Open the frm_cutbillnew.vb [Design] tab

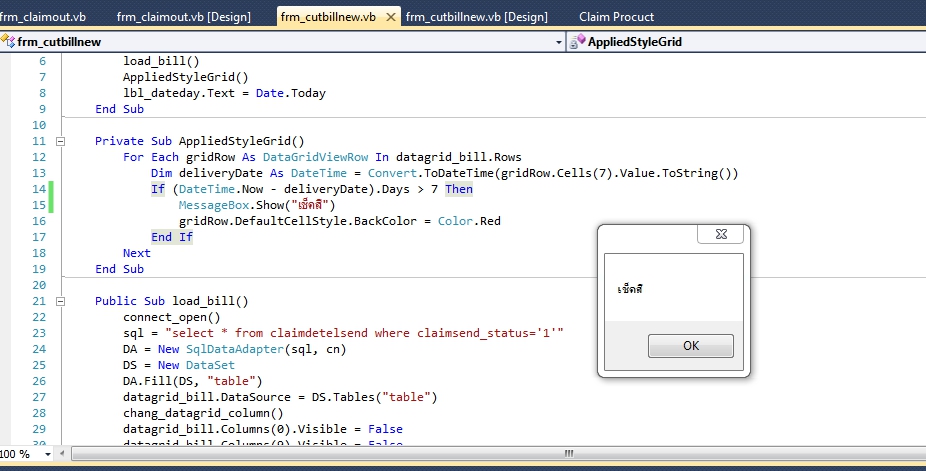tap(477, 17)
